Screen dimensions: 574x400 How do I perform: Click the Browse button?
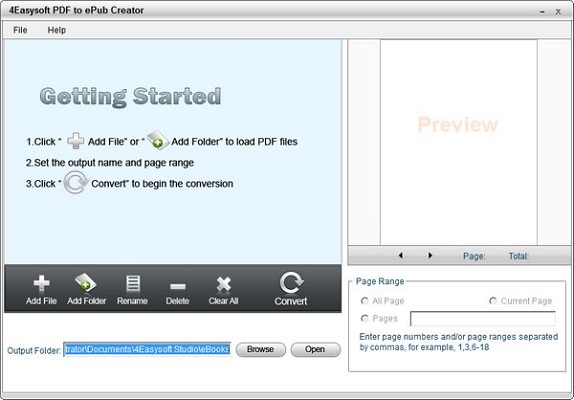click(261, 349)
